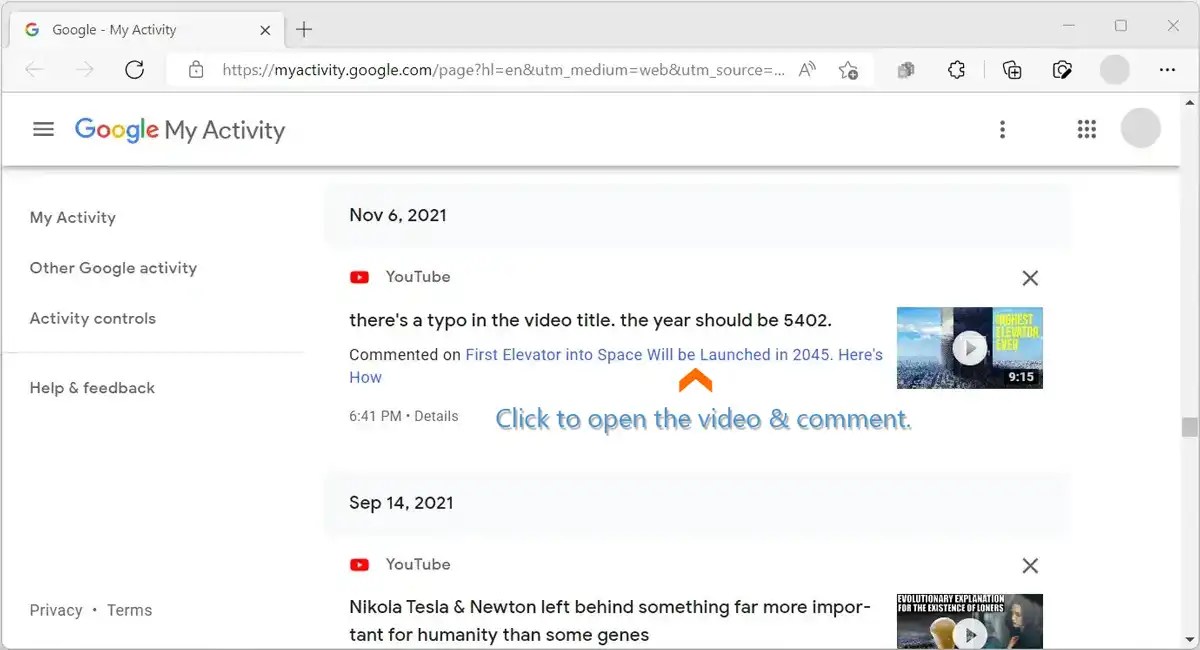Open the Google apps grid

pyautogui.click(x=1086, y=129)
